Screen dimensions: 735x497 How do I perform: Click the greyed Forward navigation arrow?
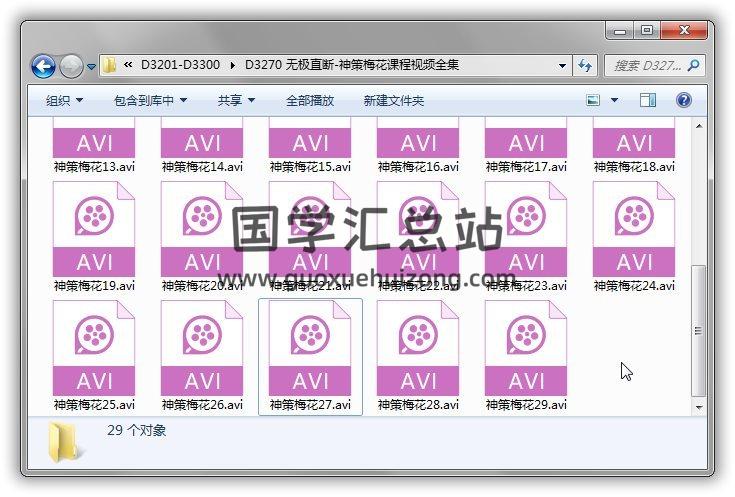click(71, 66)
